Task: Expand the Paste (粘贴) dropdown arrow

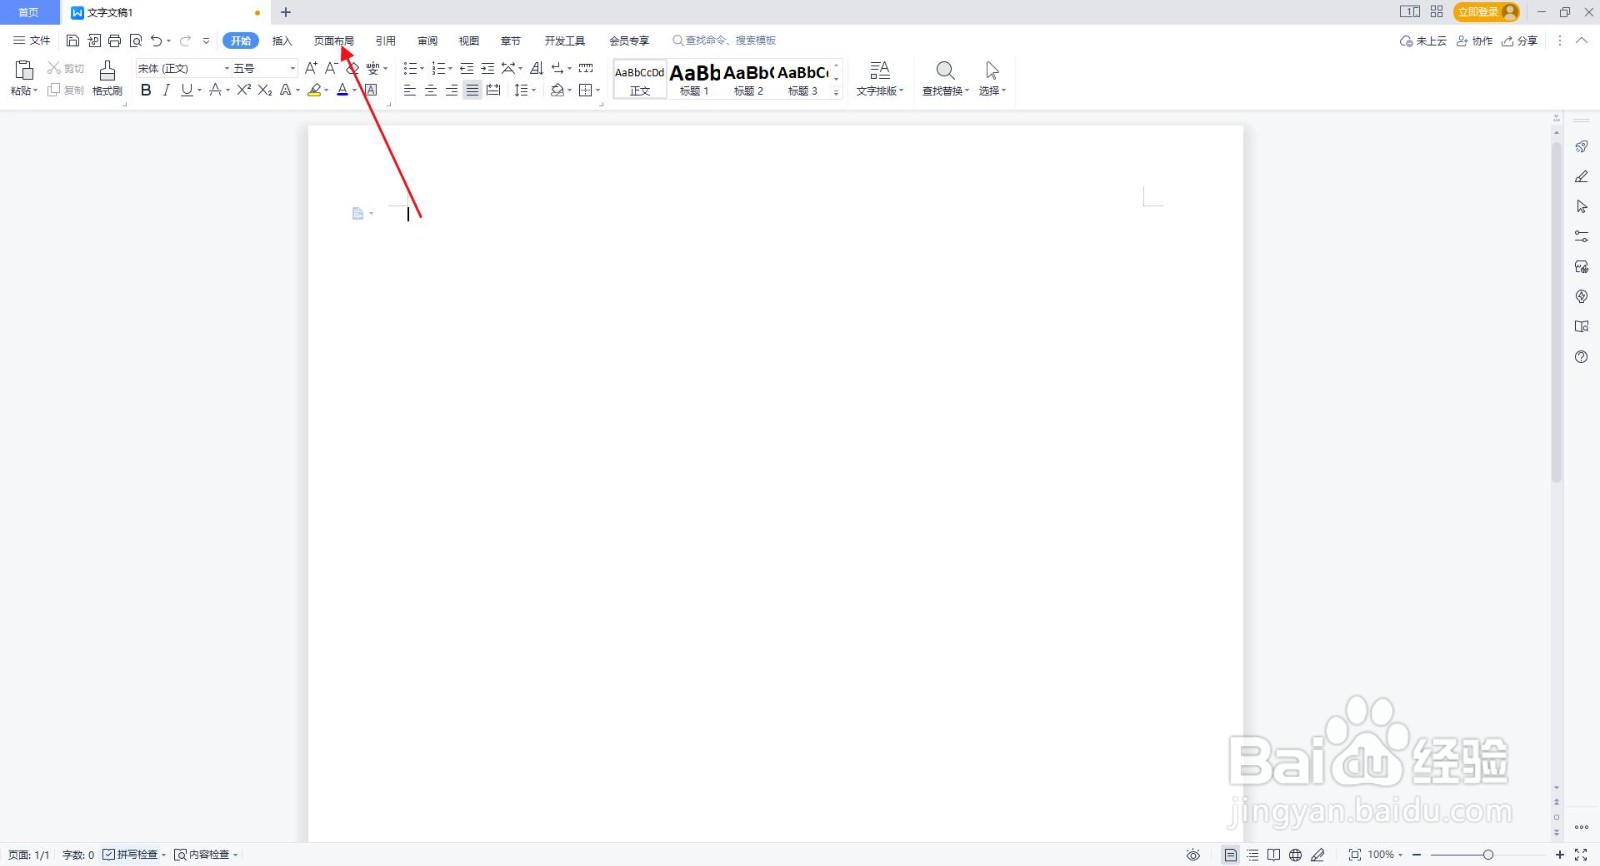Action: coord(36,91)
